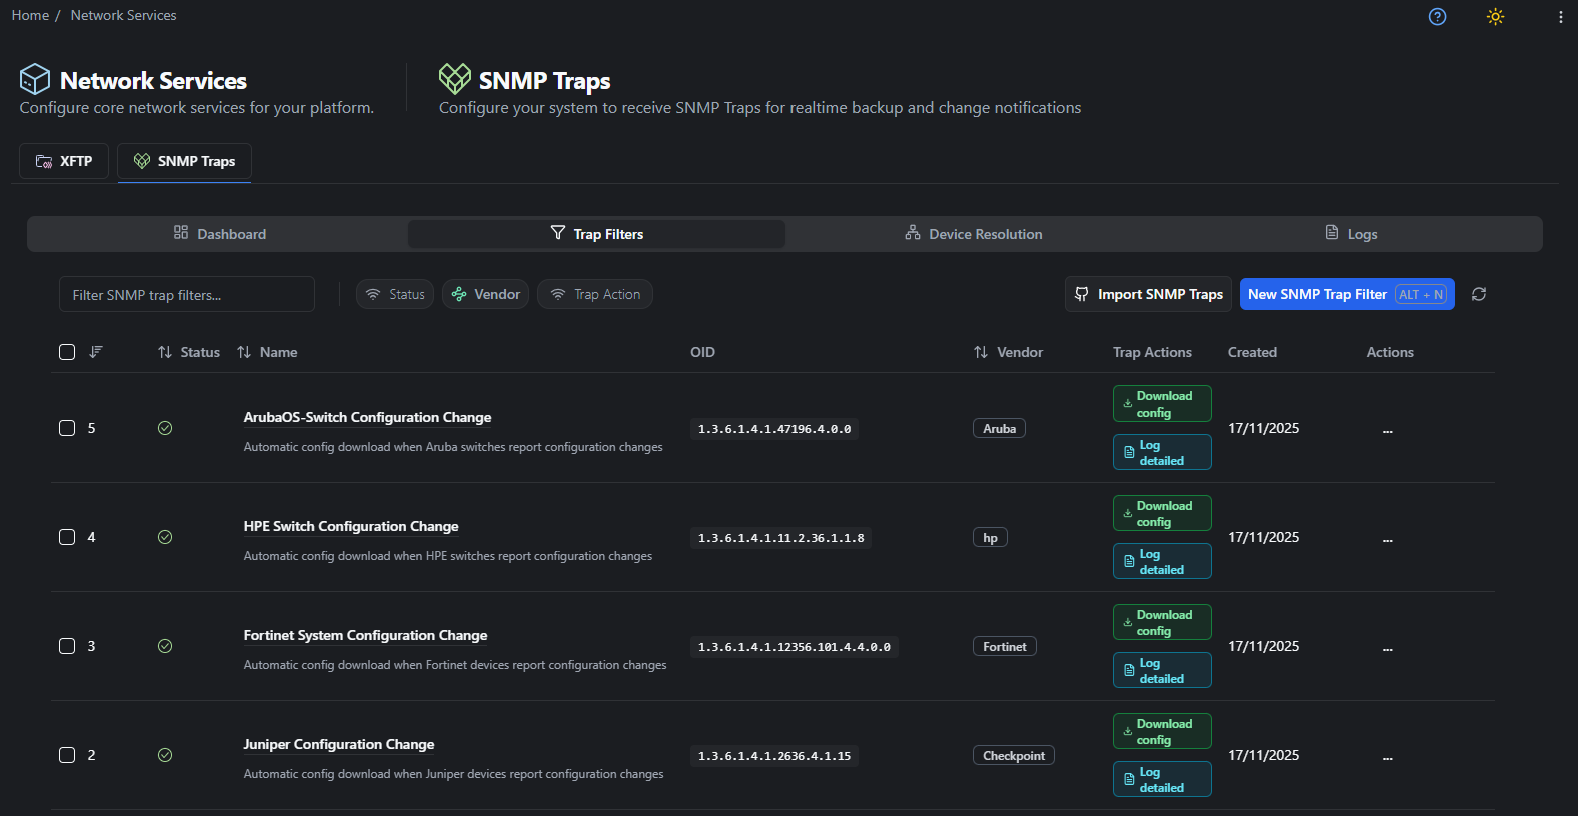
Task: Click the hp vendor tag
Action: [990, 537]
